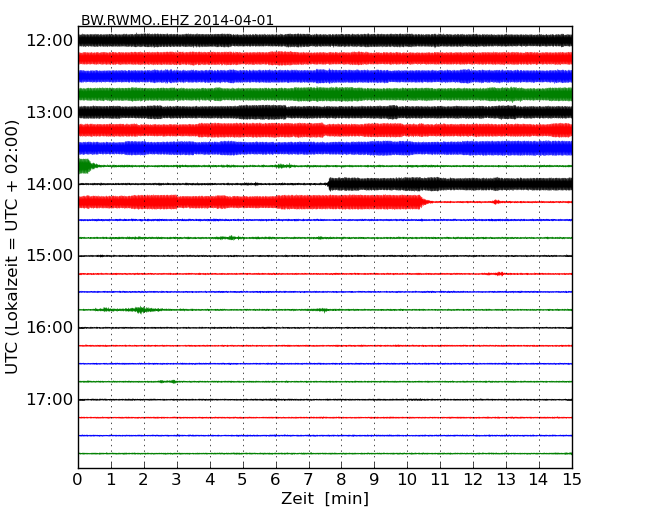Click the thick green 12:45 seismogram trace
Viewport: 650px width, 520px height.
tap(325, 95)
